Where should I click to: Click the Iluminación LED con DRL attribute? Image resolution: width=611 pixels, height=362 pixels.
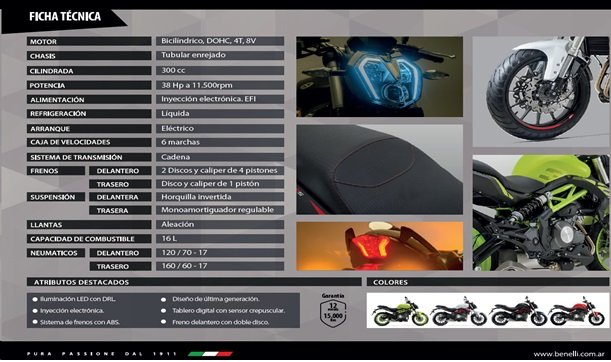click(78, 299)
